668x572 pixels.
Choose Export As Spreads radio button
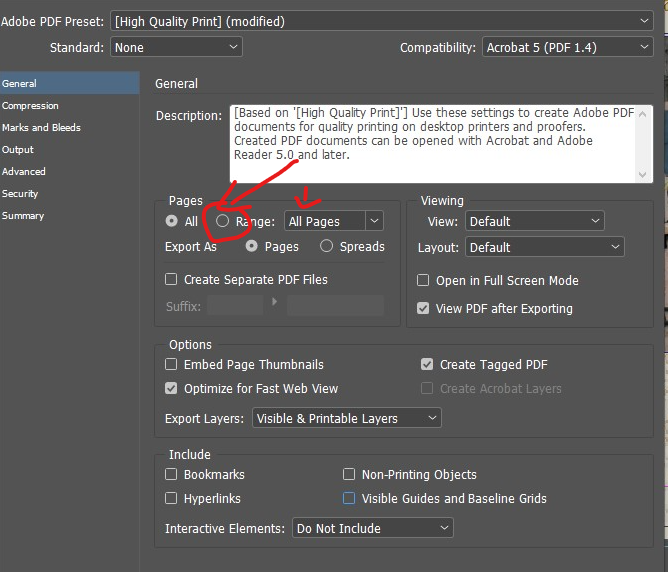coord(327,246)
